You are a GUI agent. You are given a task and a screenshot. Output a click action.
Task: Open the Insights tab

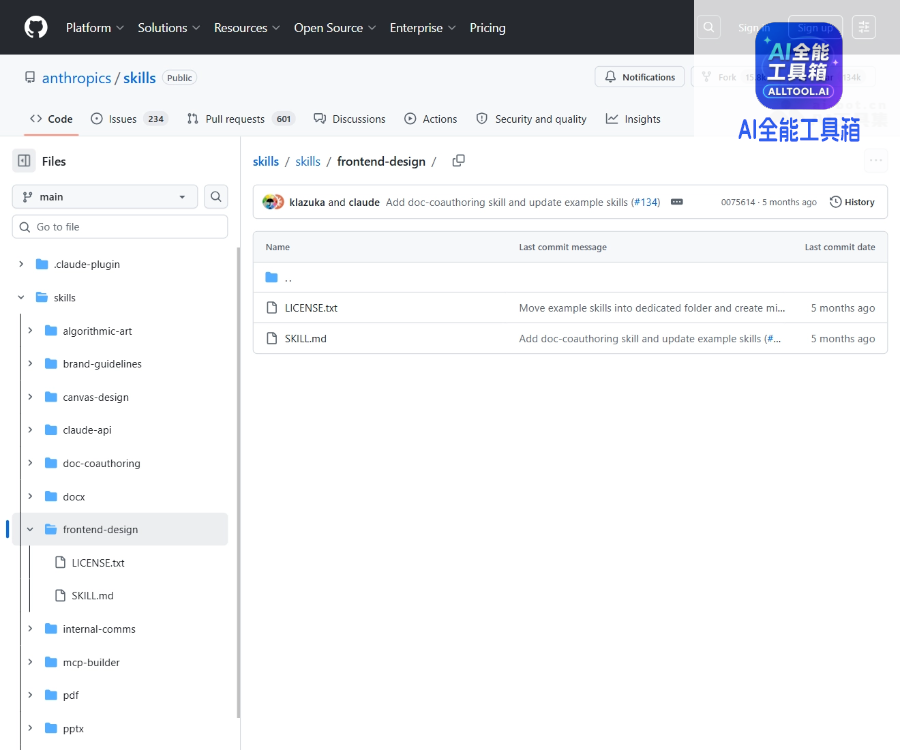point(633,119)
